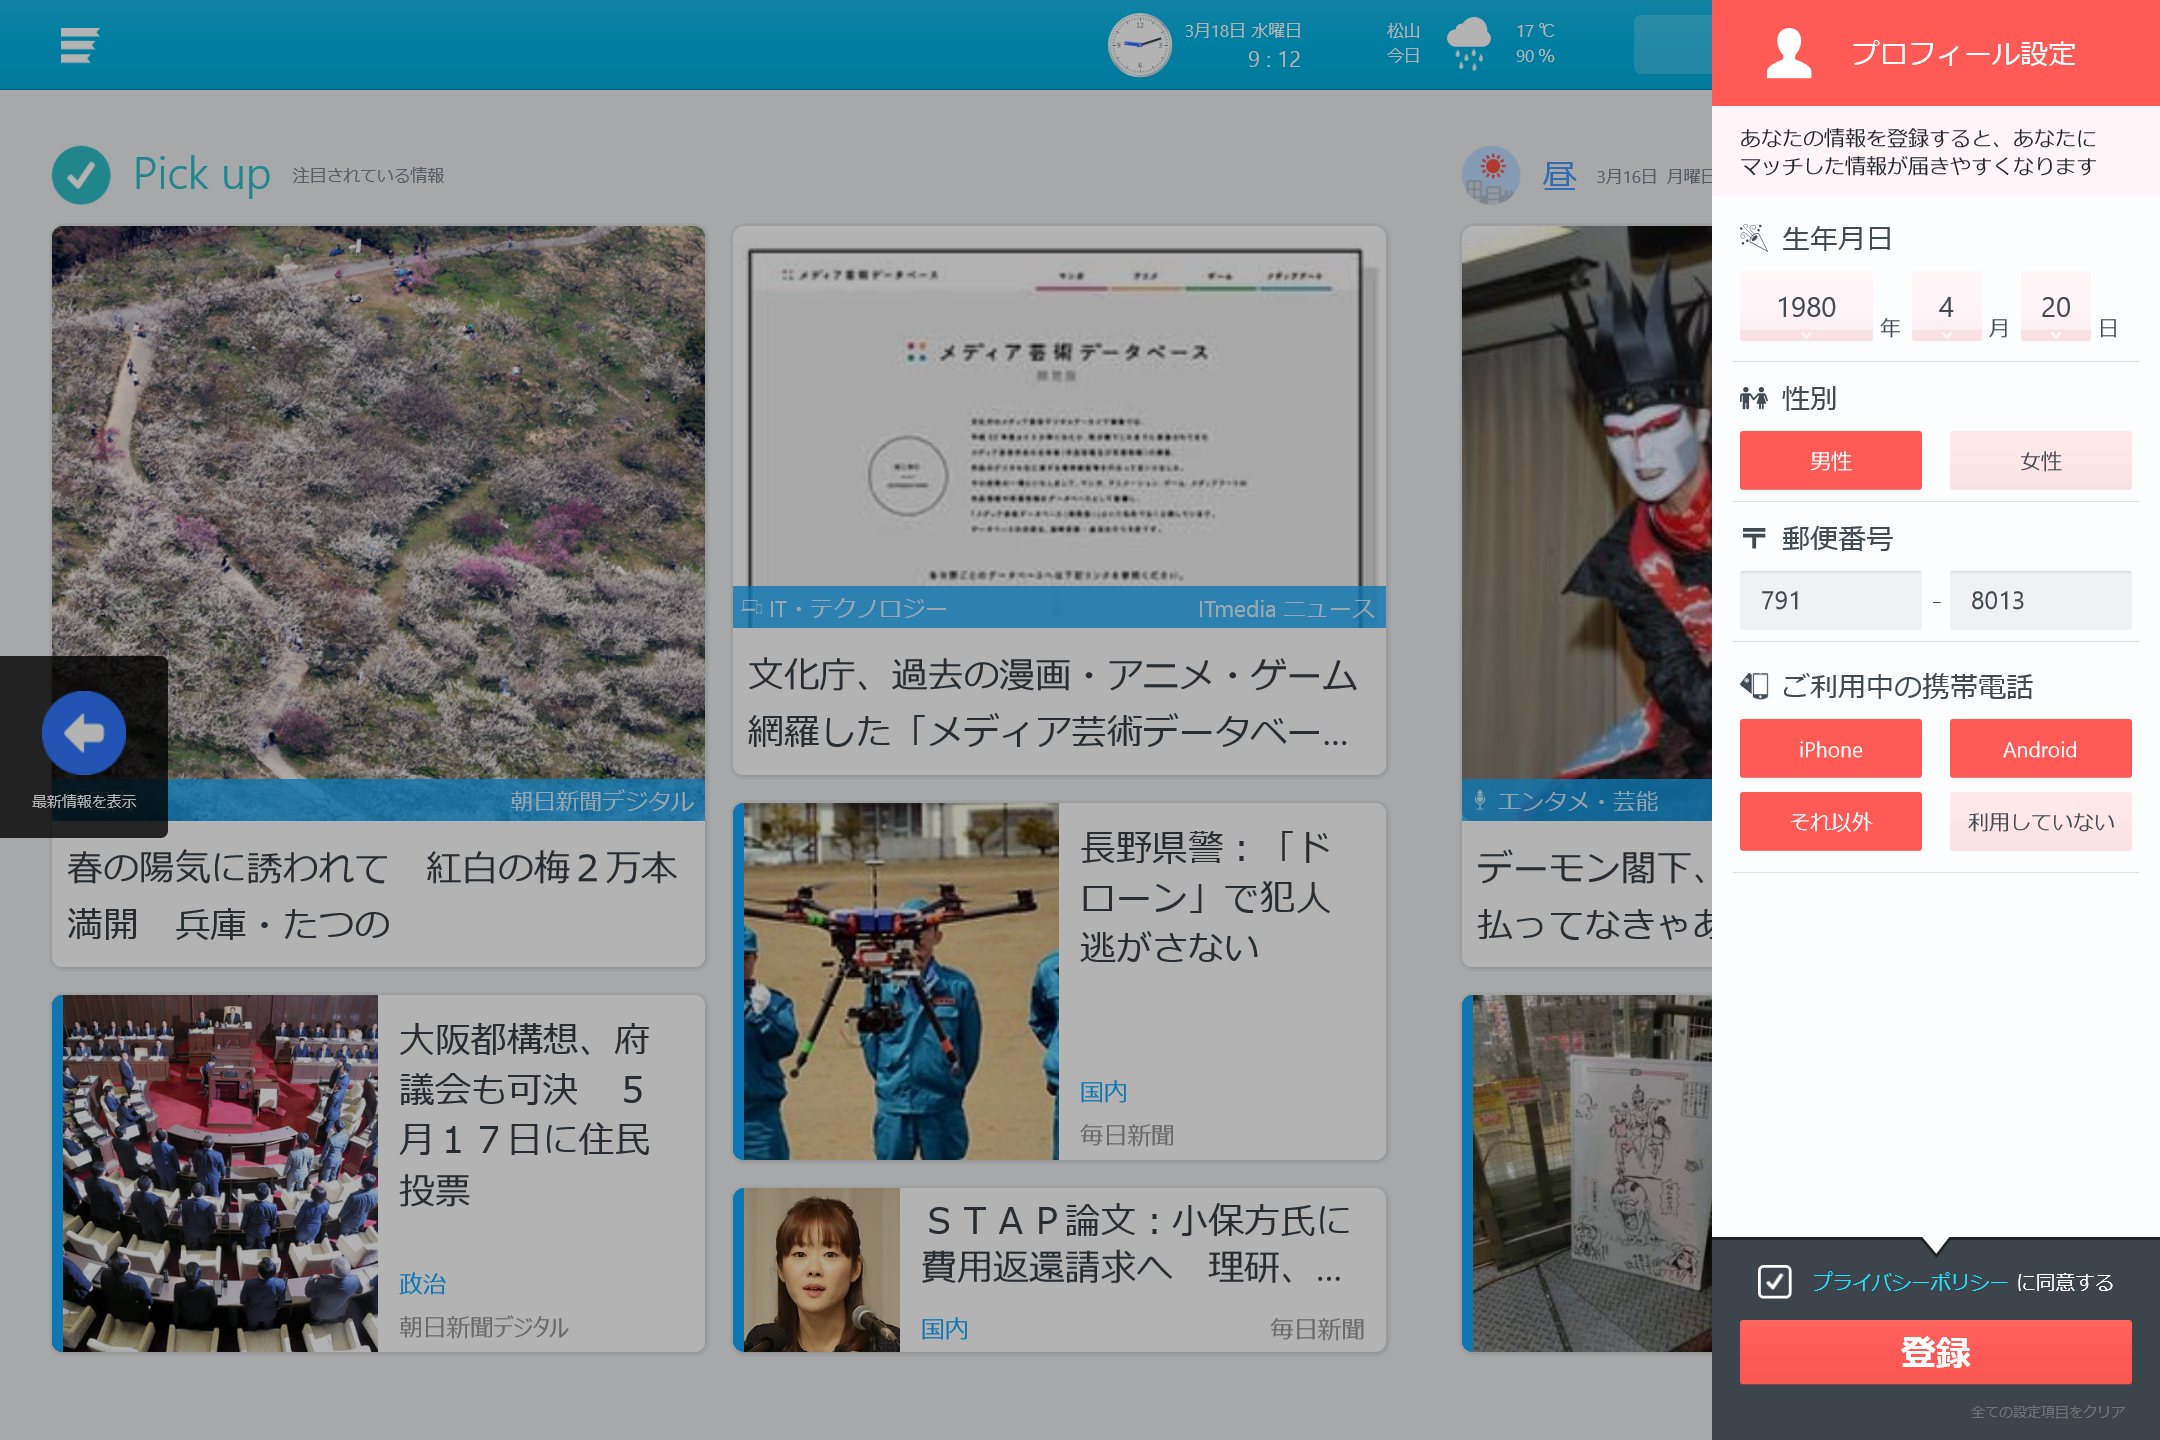The width and height of the screenshot is (2160, 1440).
Task: Check the プライバシーポリシー agreement checkbox
Action: coord(1775,1282)
